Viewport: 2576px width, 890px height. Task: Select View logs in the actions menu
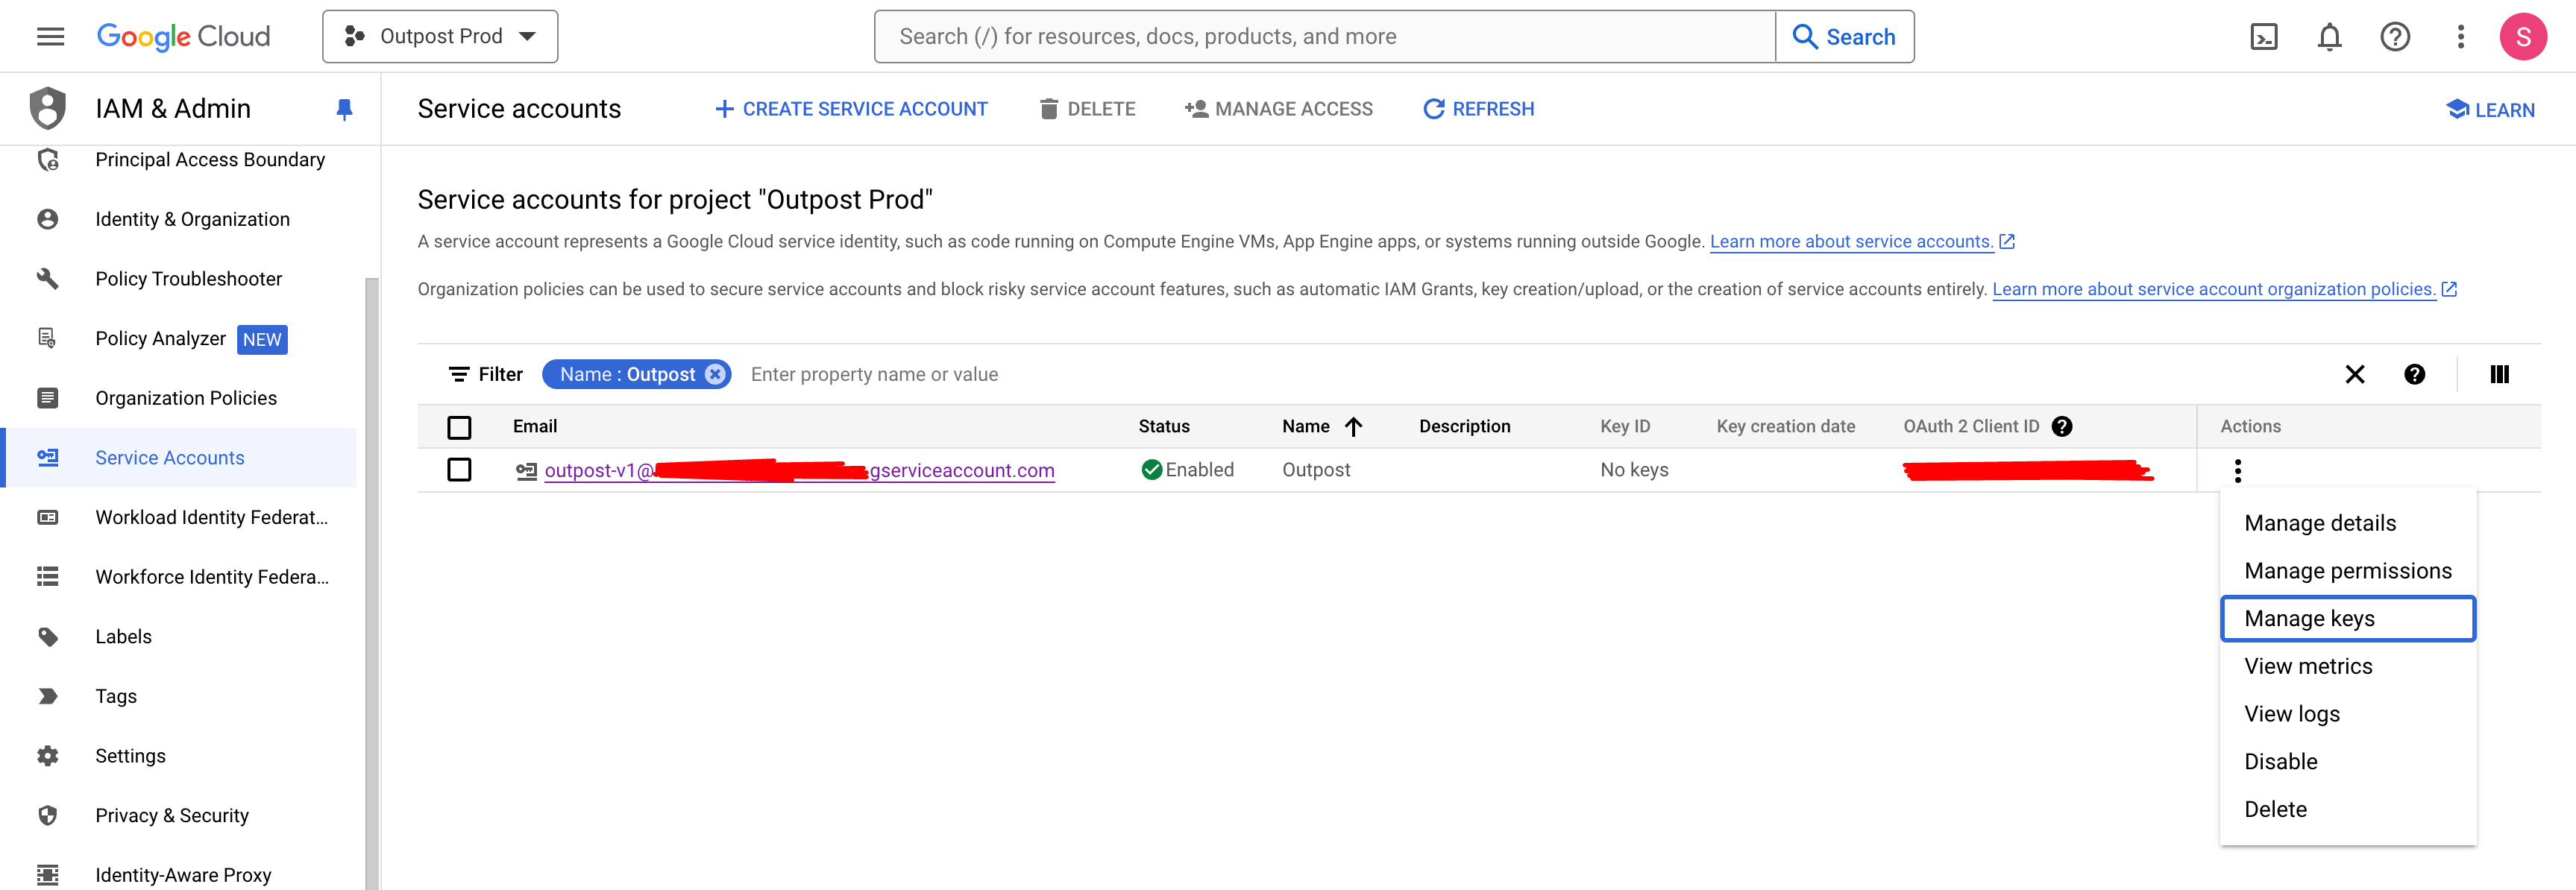(x=2347, y=714)
